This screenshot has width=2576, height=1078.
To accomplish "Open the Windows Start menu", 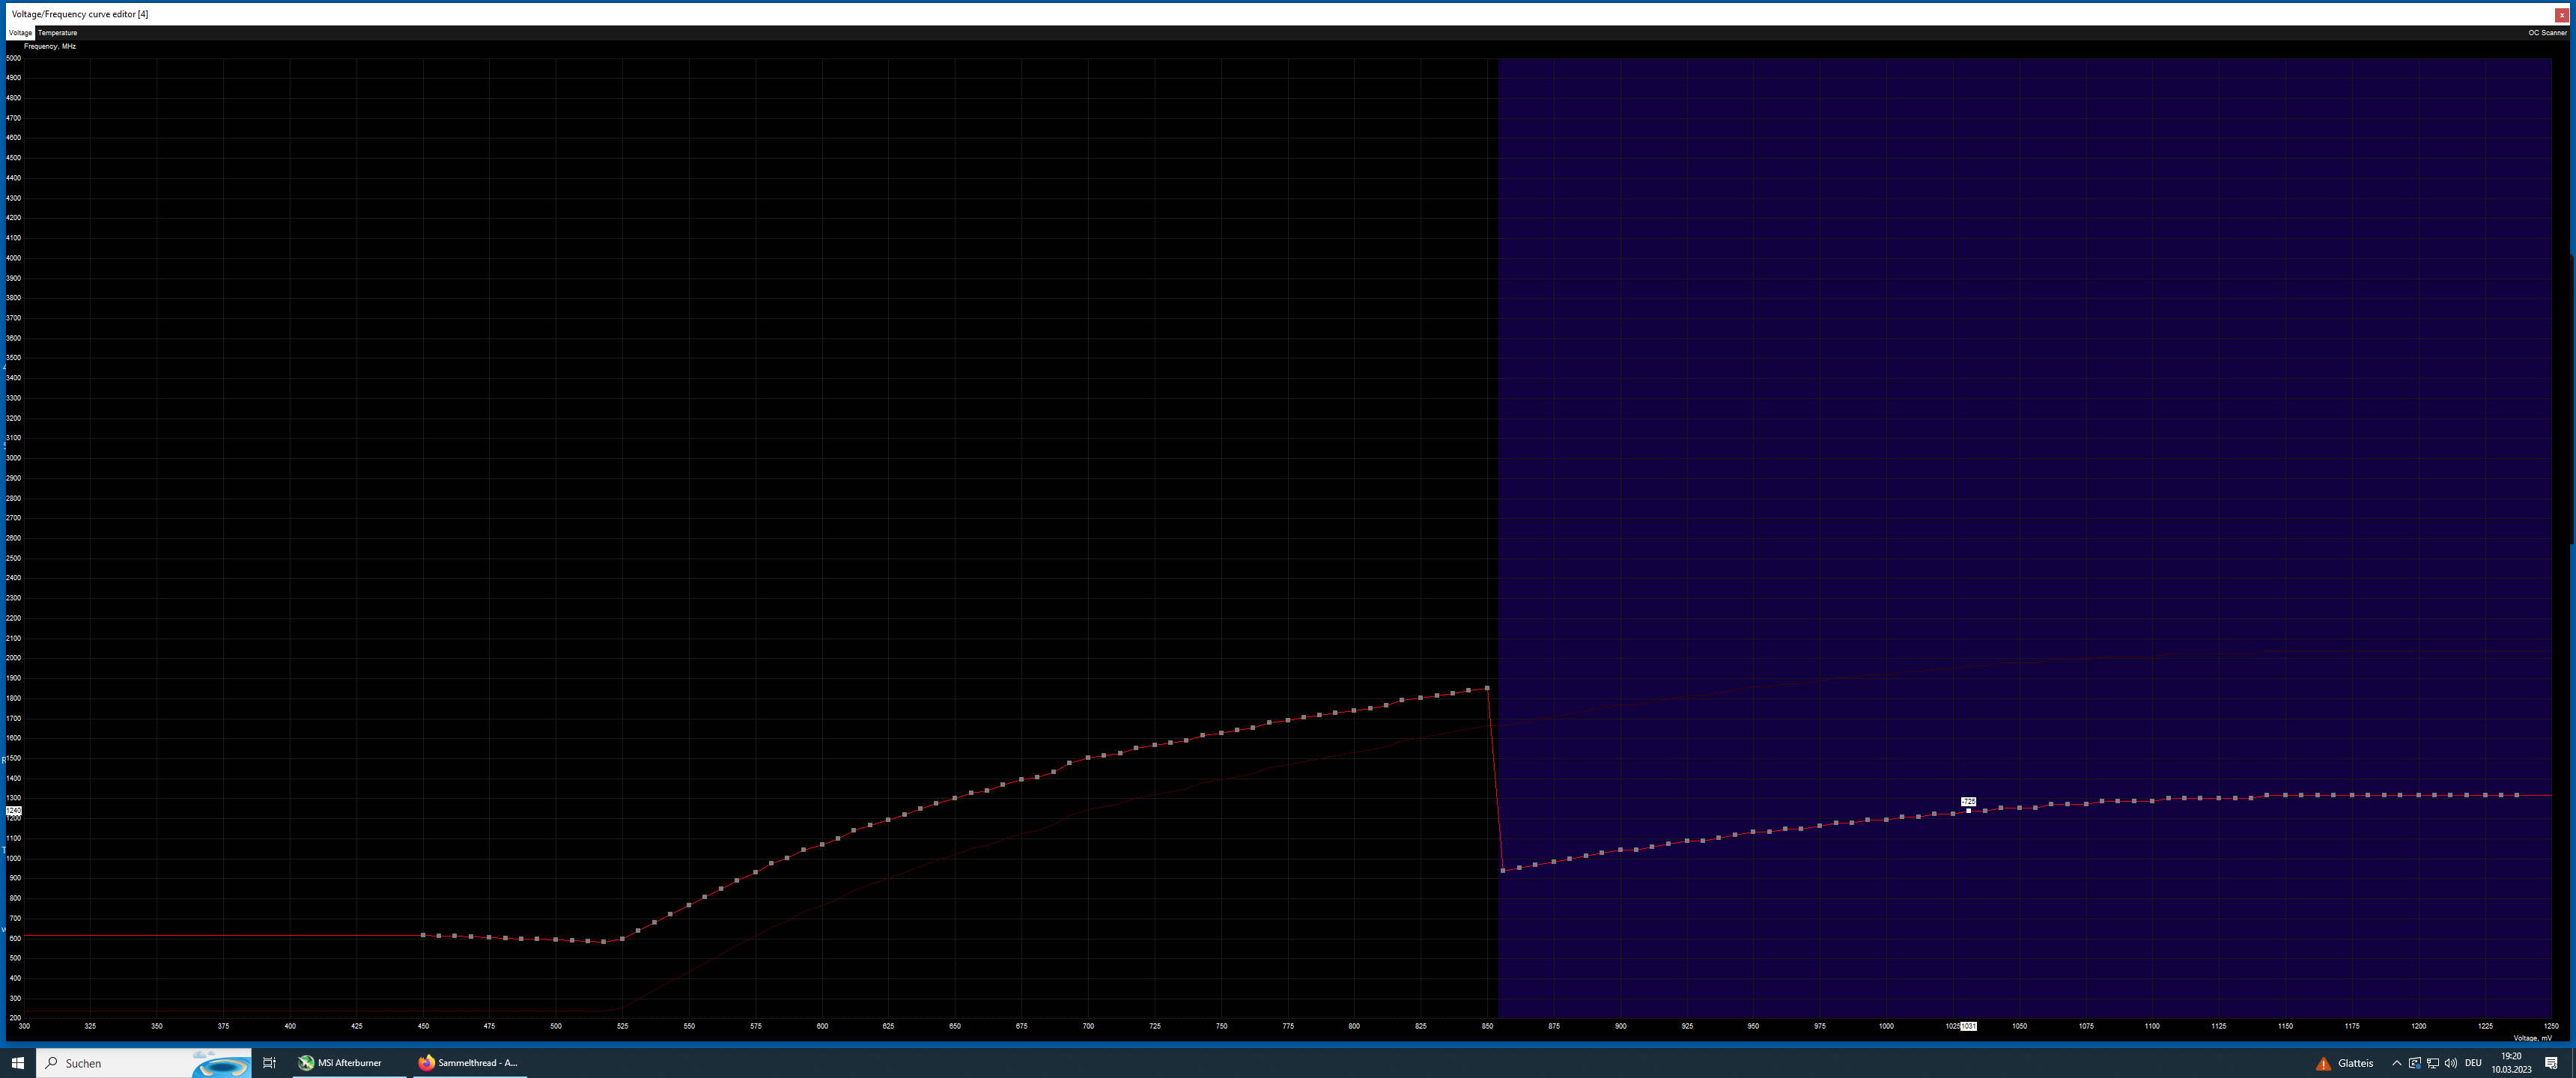I will (17, 1063).
